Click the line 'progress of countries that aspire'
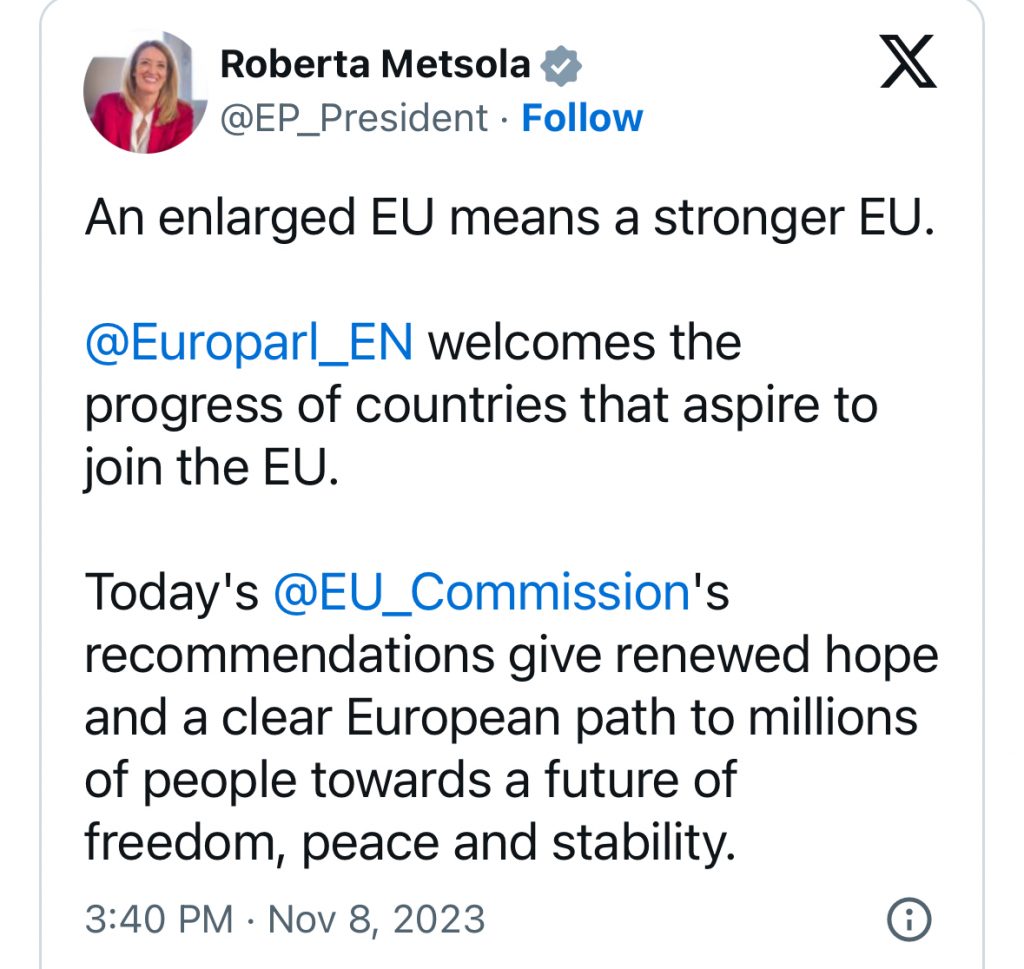Viewport: 1024px width, 969px height. [452, 406]
